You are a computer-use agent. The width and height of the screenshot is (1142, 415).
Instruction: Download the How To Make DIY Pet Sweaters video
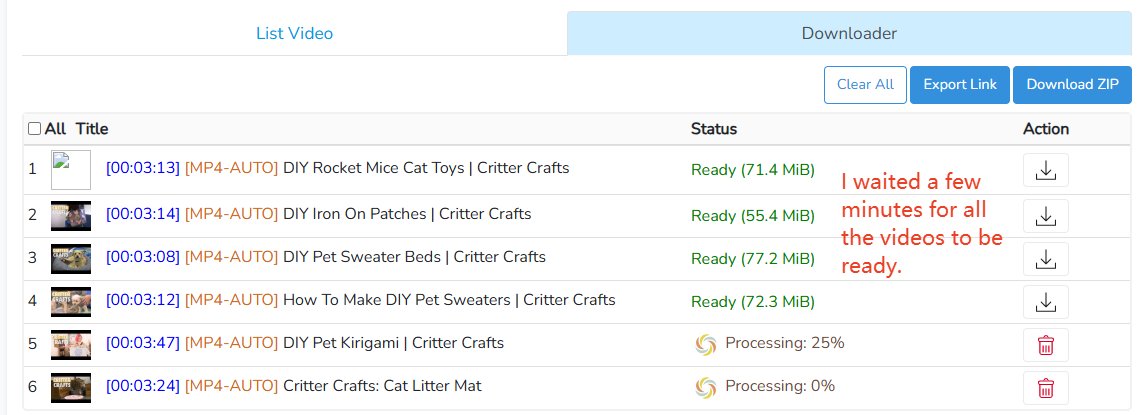tap(1045, 302)
